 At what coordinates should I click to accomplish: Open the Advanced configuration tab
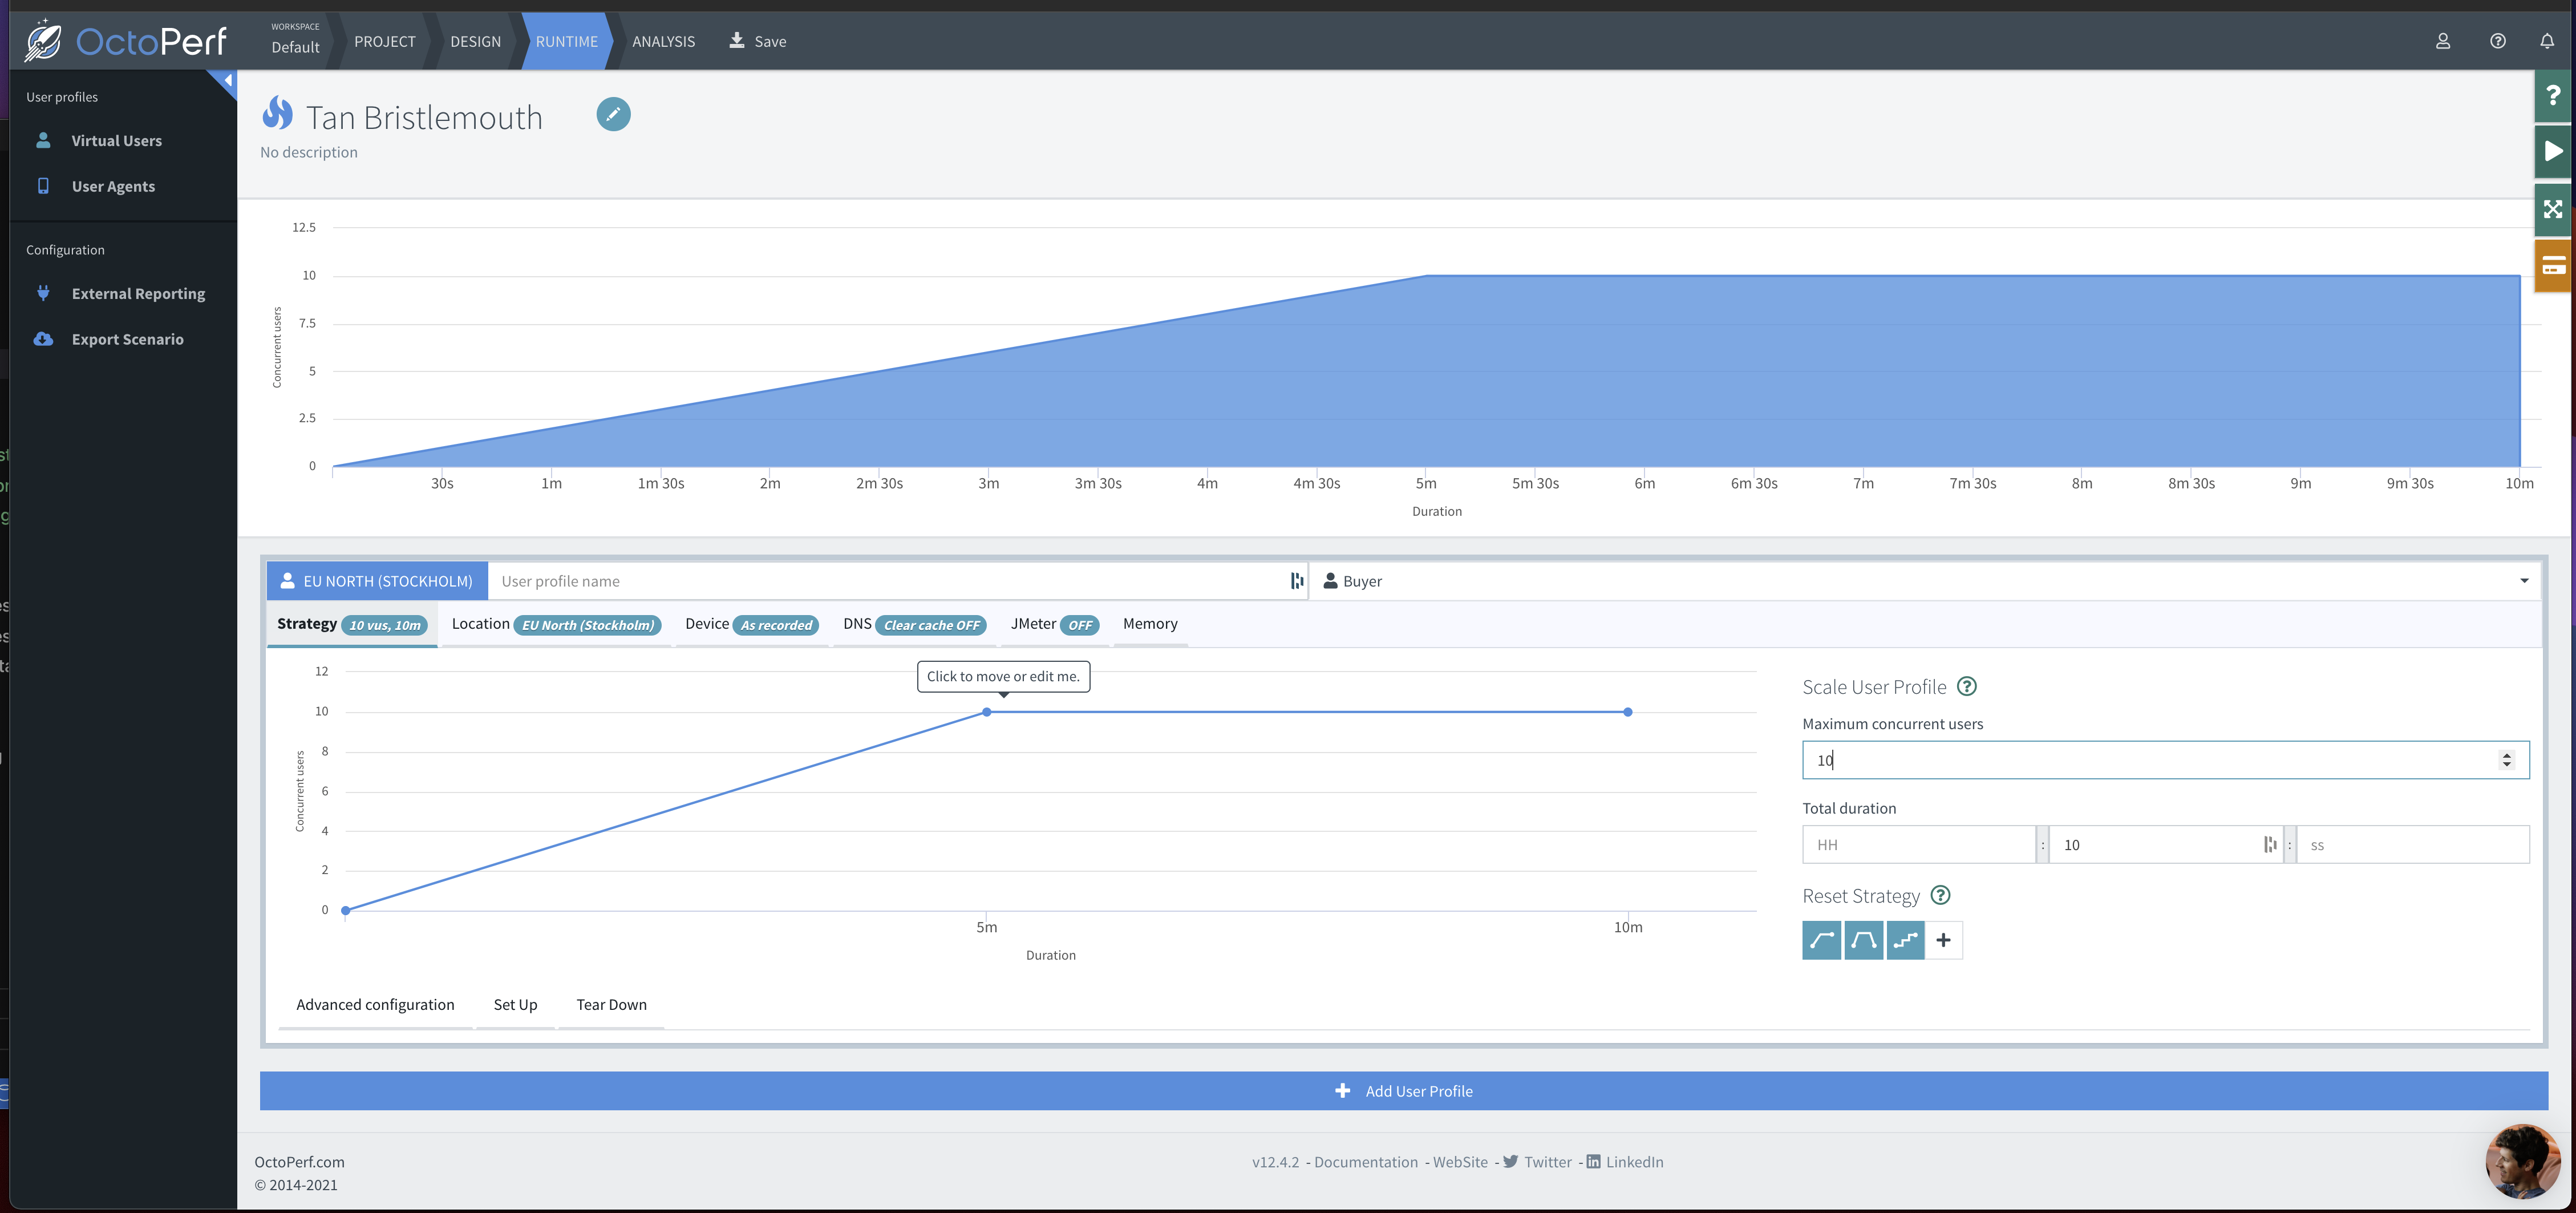click(375, 1005)
